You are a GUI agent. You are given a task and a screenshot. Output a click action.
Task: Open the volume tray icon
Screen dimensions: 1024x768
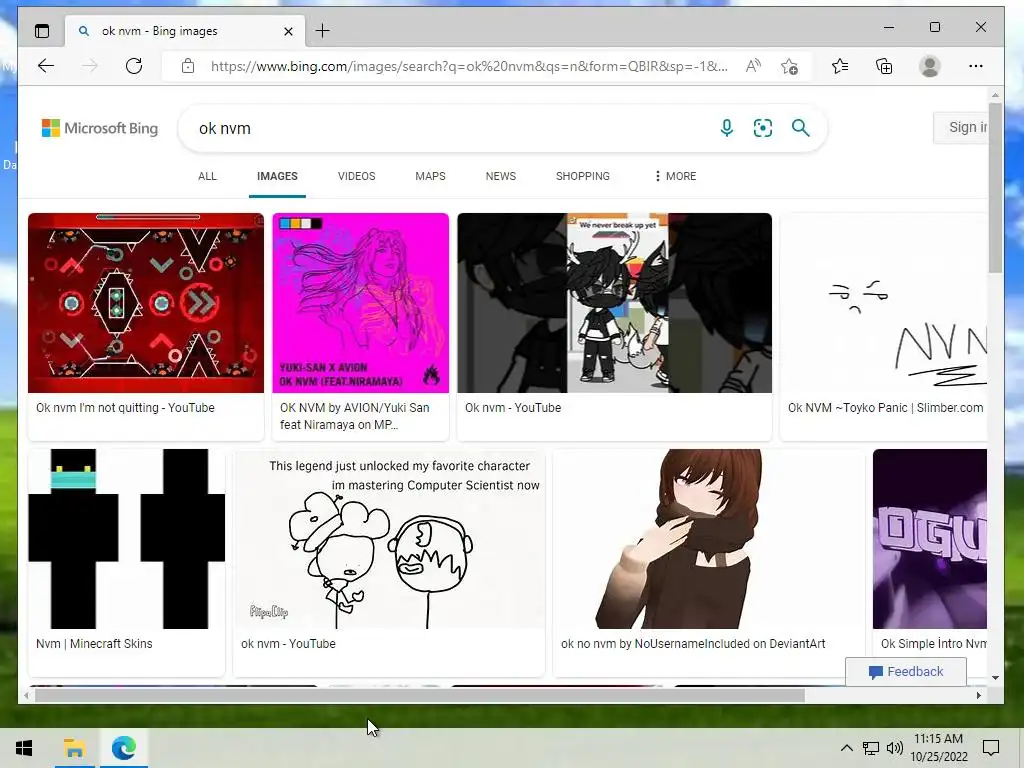point(895,748)
